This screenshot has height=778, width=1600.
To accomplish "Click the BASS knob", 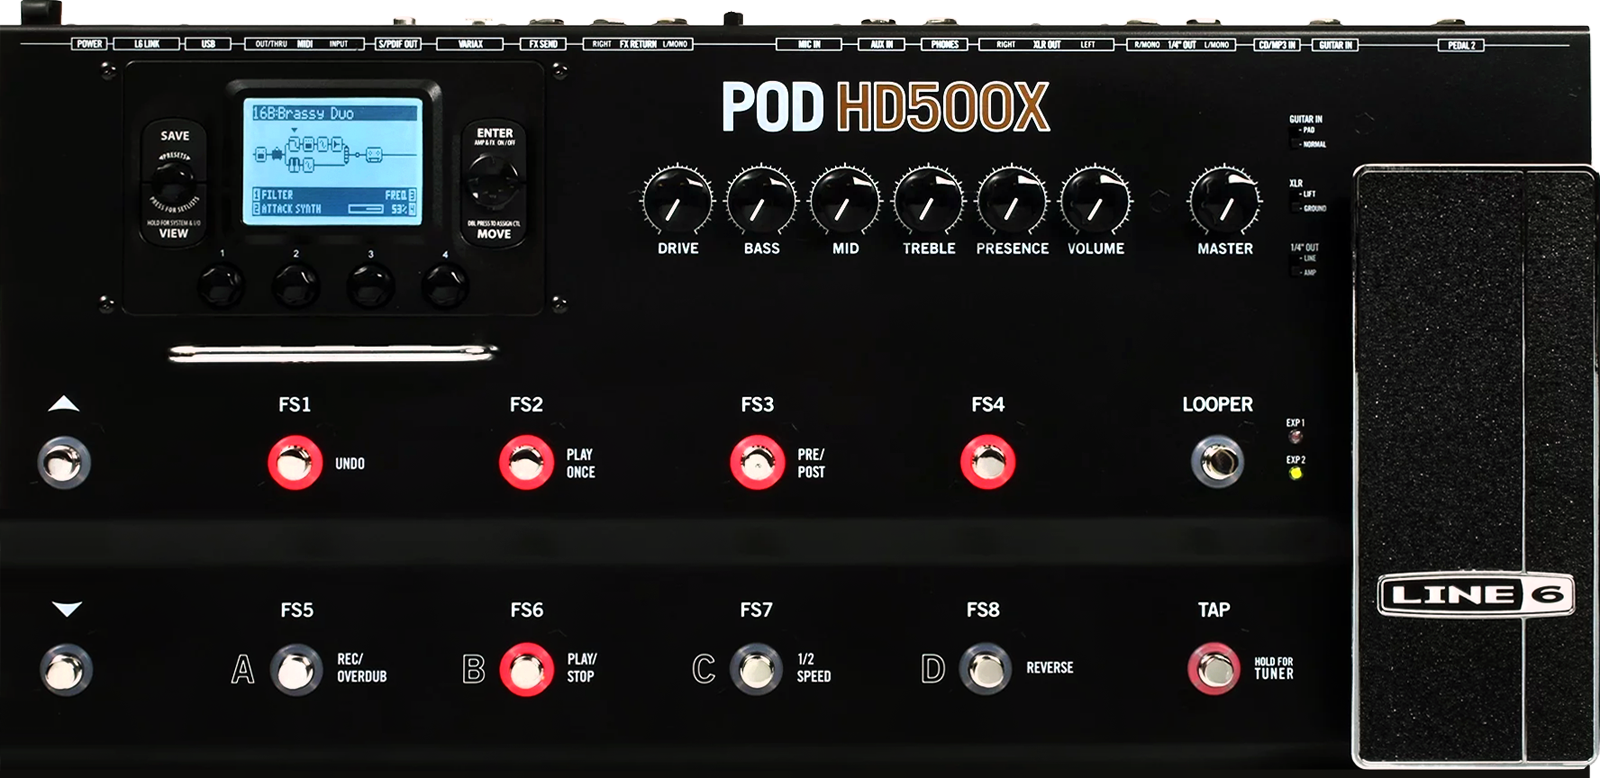I will tap(761, 201).
